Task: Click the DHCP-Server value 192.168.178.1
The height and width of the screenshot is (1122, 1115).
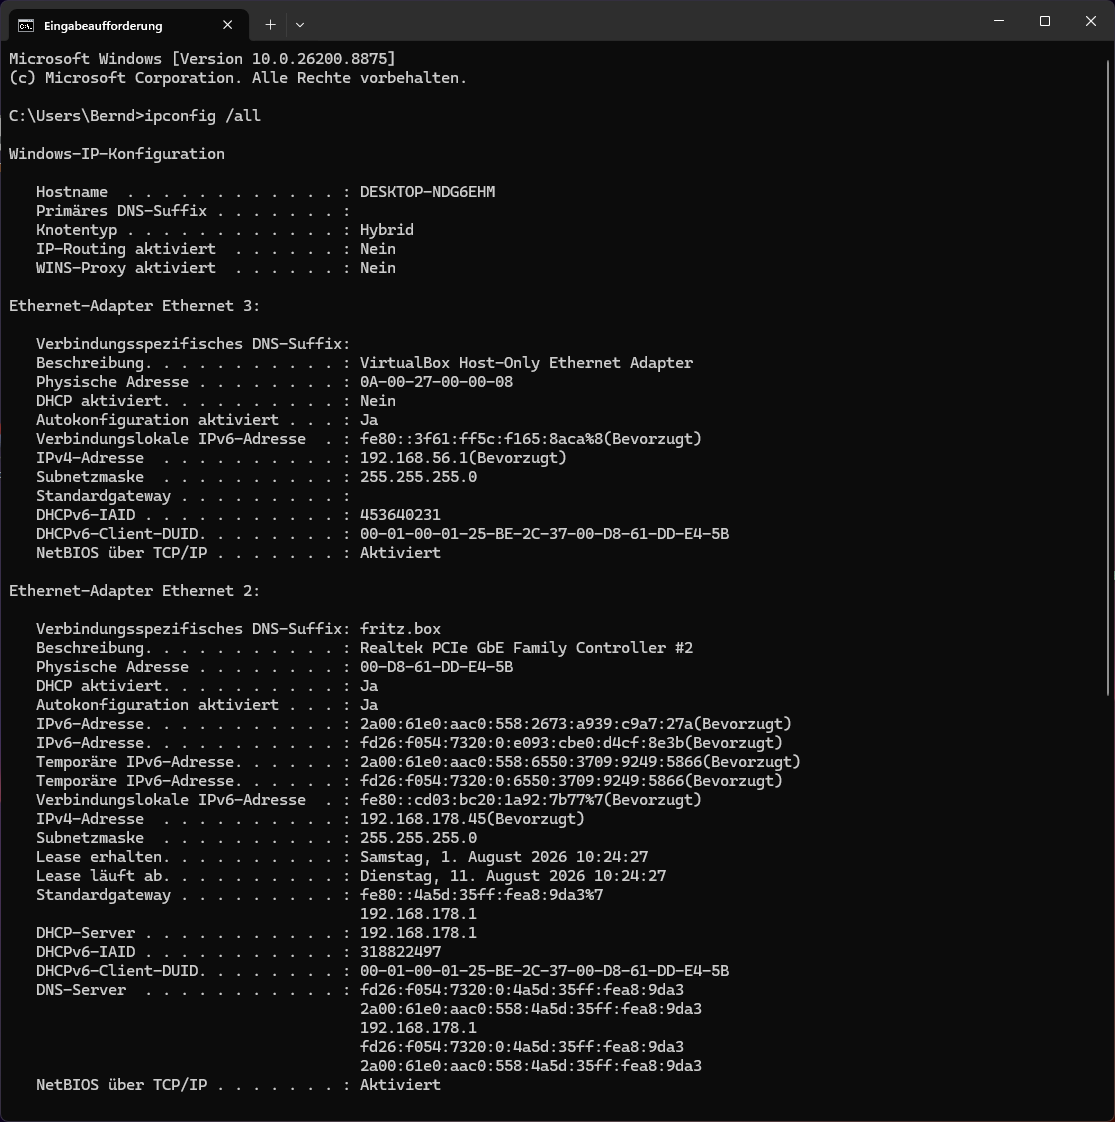Action: (x=418, y=933)
